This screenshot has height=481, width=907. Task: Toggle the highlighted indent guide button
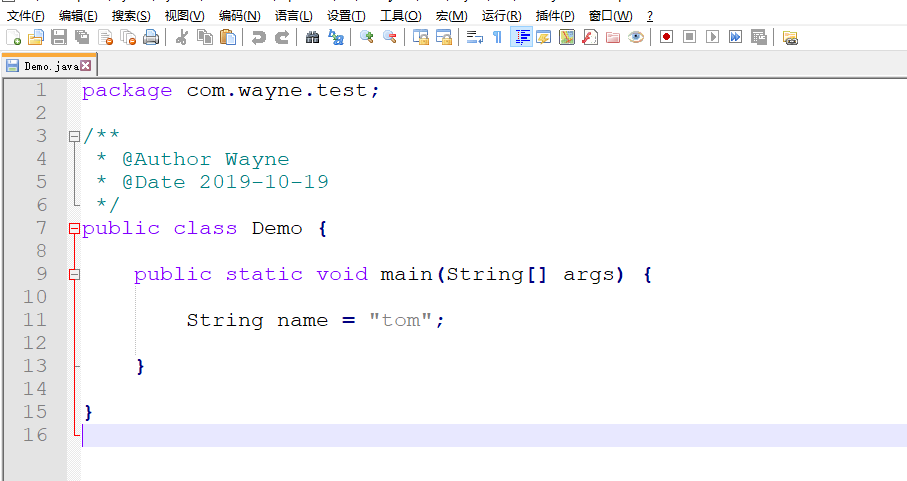pos(521,38)
